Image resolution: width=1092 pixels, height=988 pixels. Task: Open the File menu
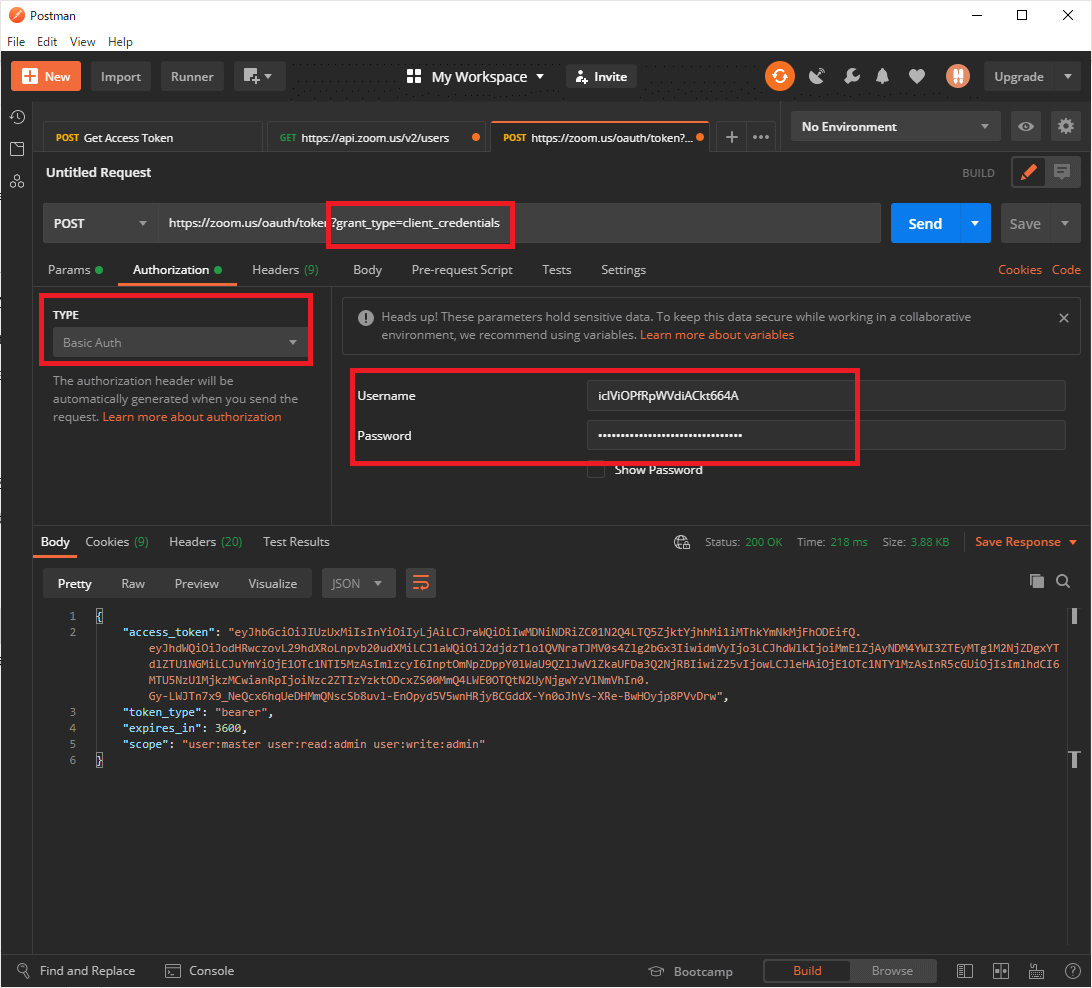(x=16, y=42)
